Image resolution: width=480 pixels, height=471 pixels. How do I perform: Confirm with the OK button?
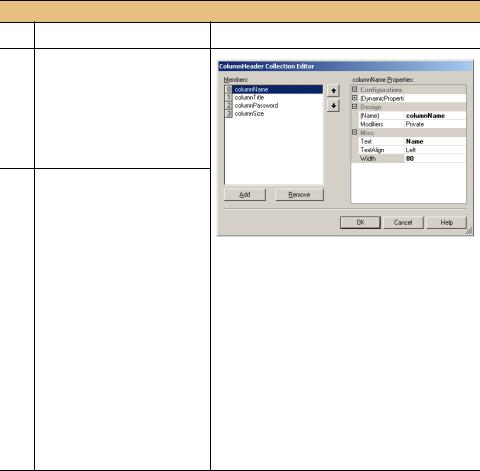click(x=360, y=222)
